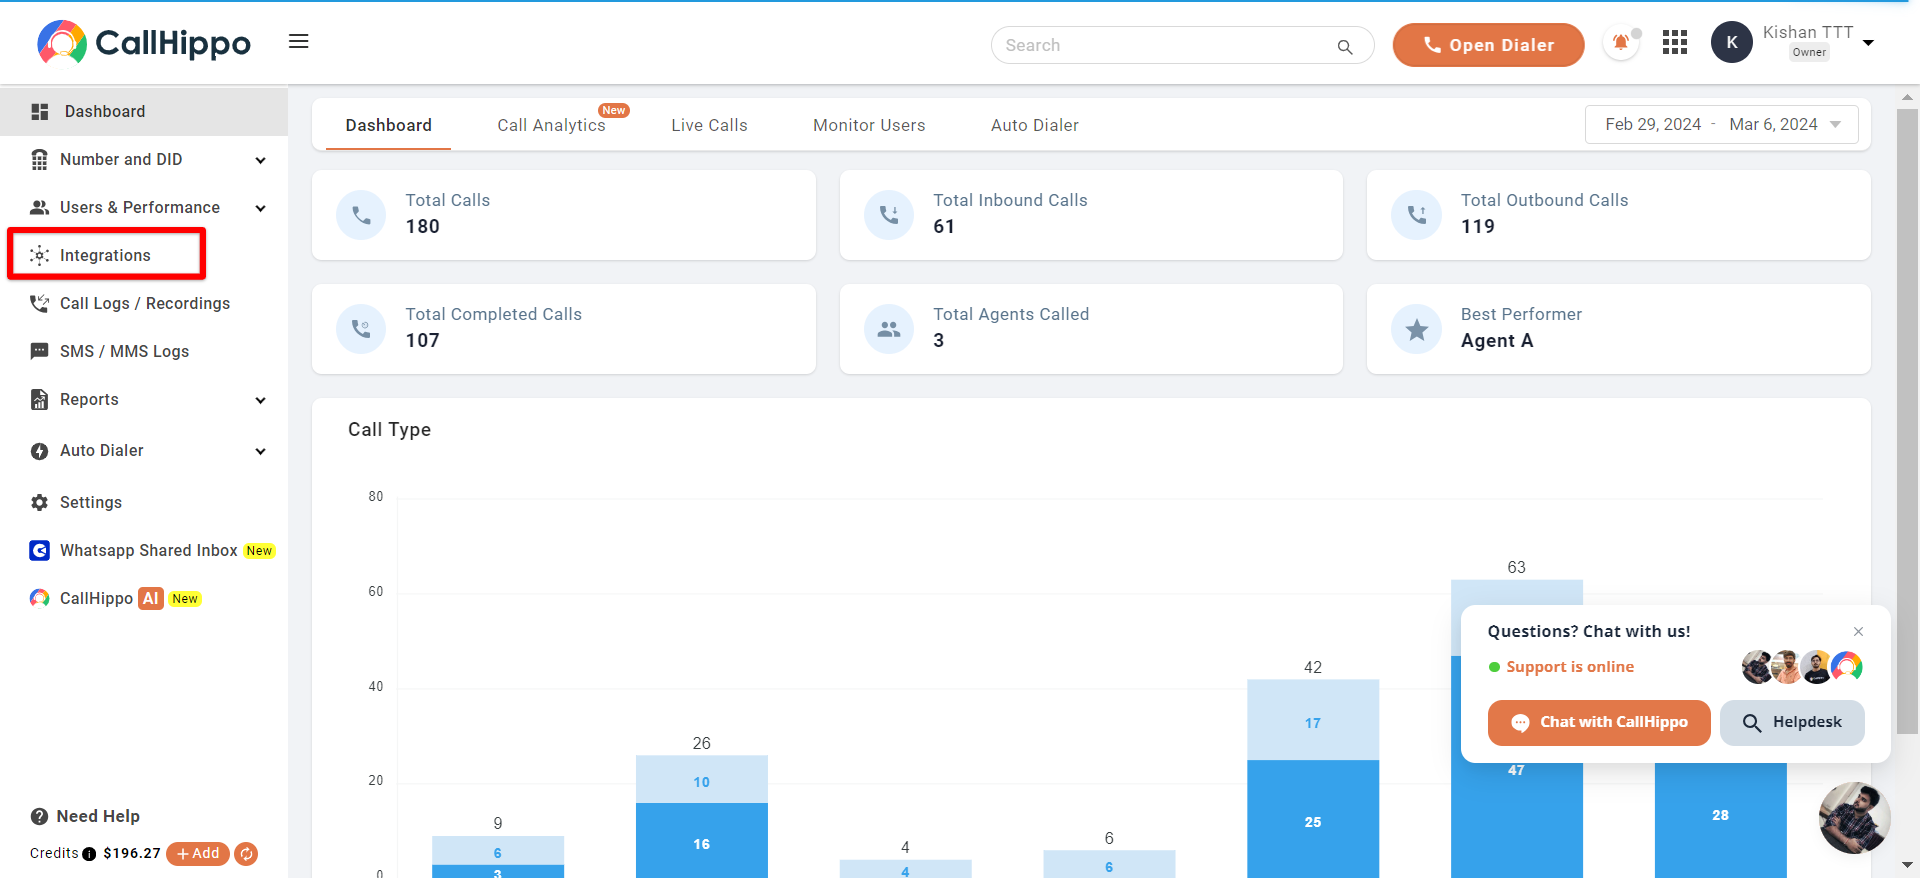Click the support agent photo bubble

pyautogui.click(x=1854, y=818)
